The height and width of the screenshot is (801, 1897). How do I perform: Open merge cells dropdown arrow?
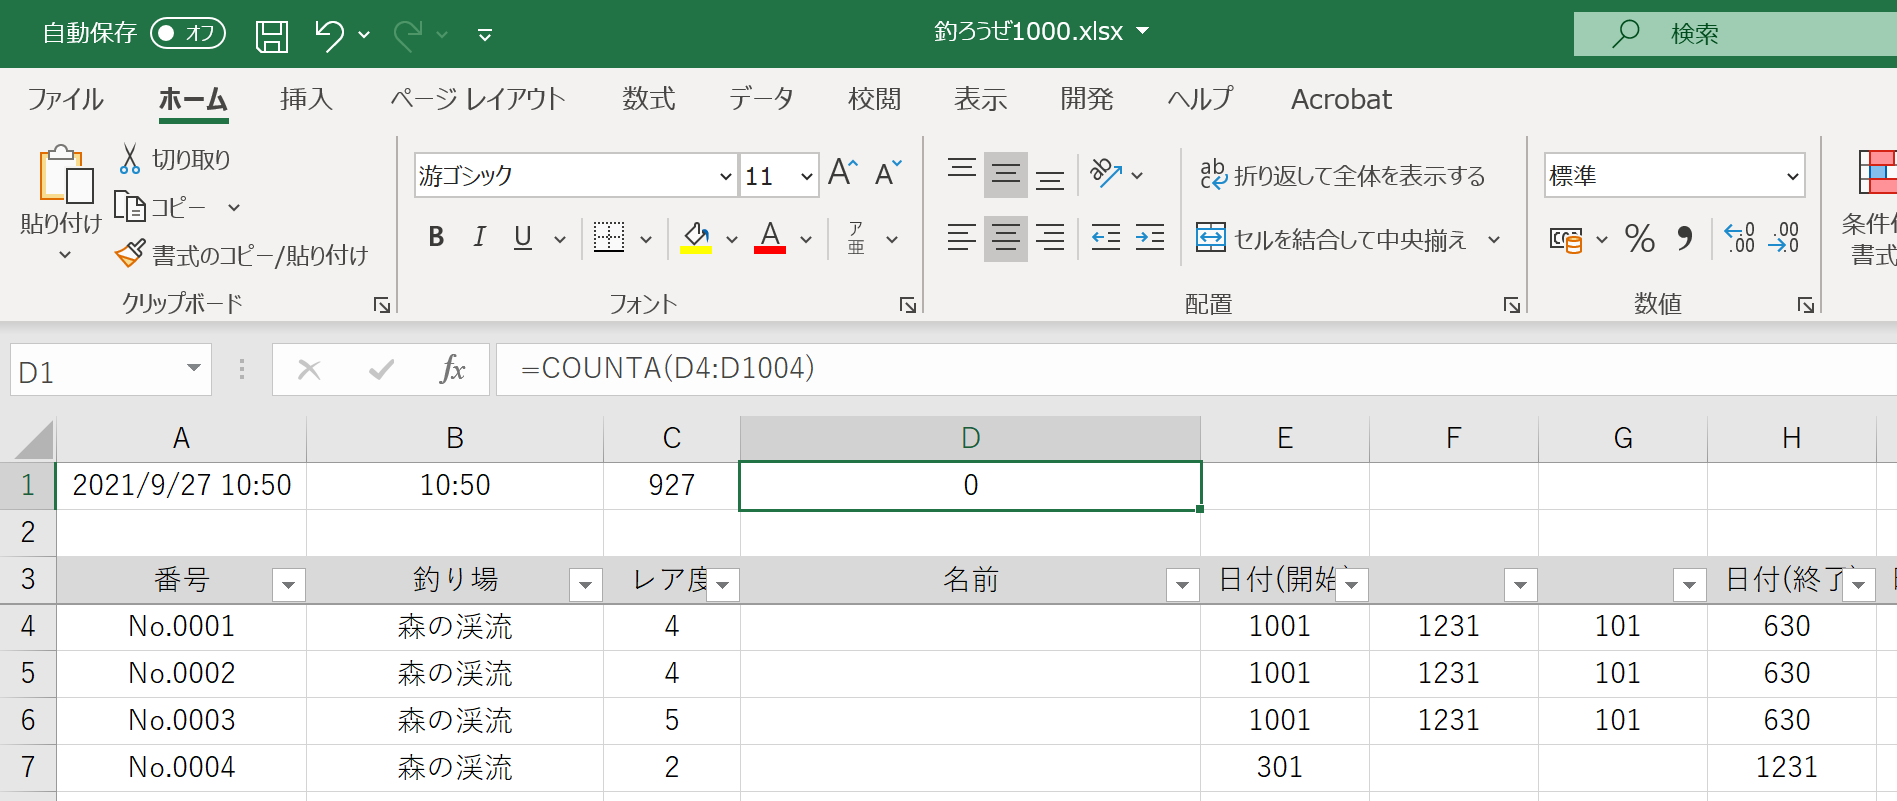click(1494, 239)
